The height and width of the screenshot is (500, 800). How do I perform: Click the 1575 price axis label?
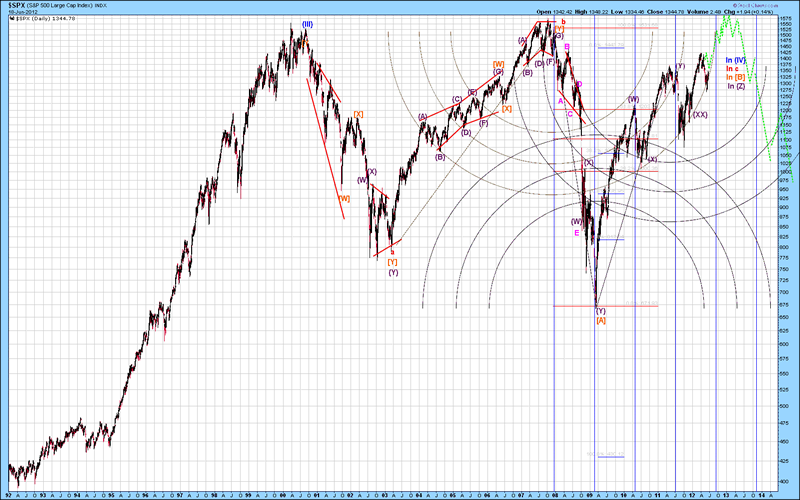click(786, 18)
